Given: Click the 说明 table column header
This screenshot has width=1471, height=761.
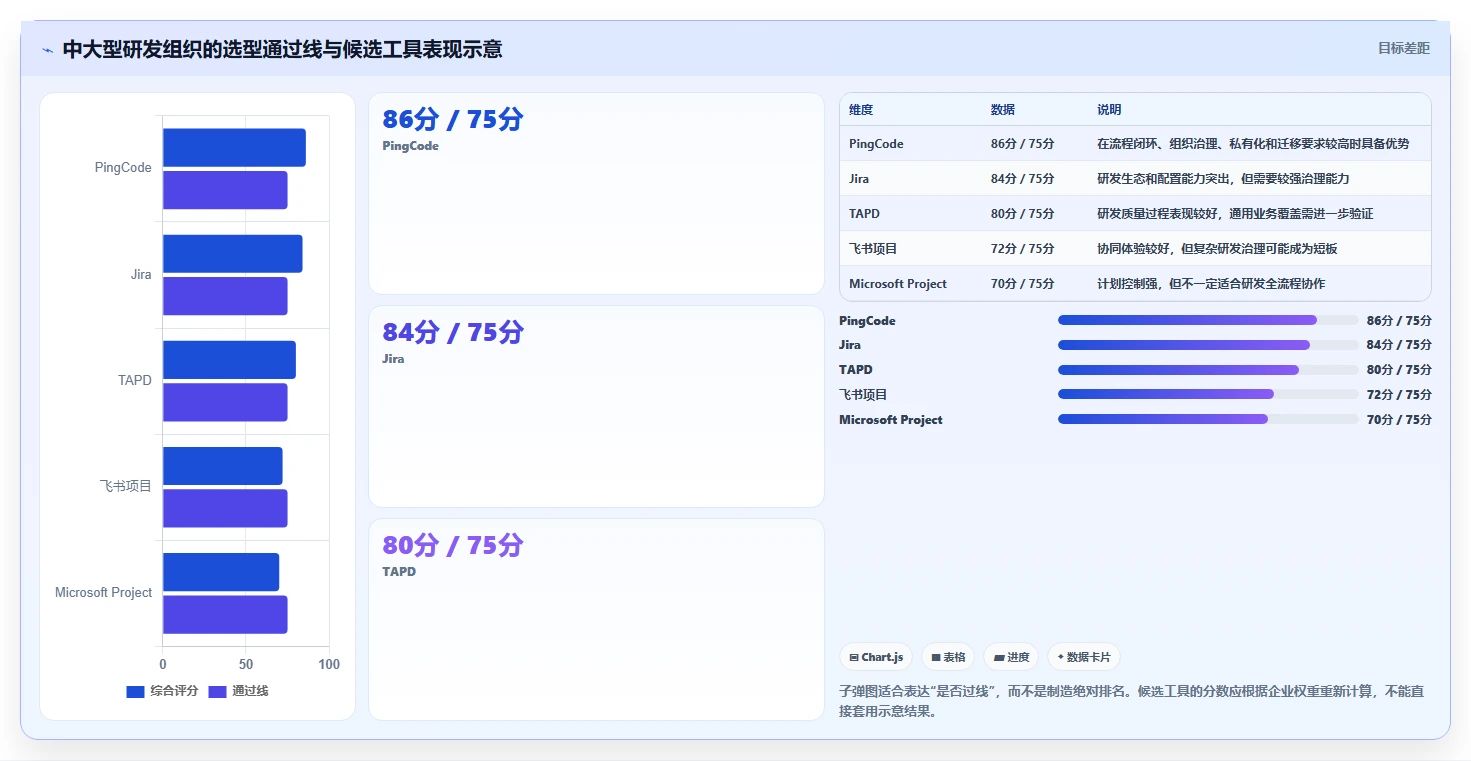Looking at the screenshot, I should coord(1109,110).
